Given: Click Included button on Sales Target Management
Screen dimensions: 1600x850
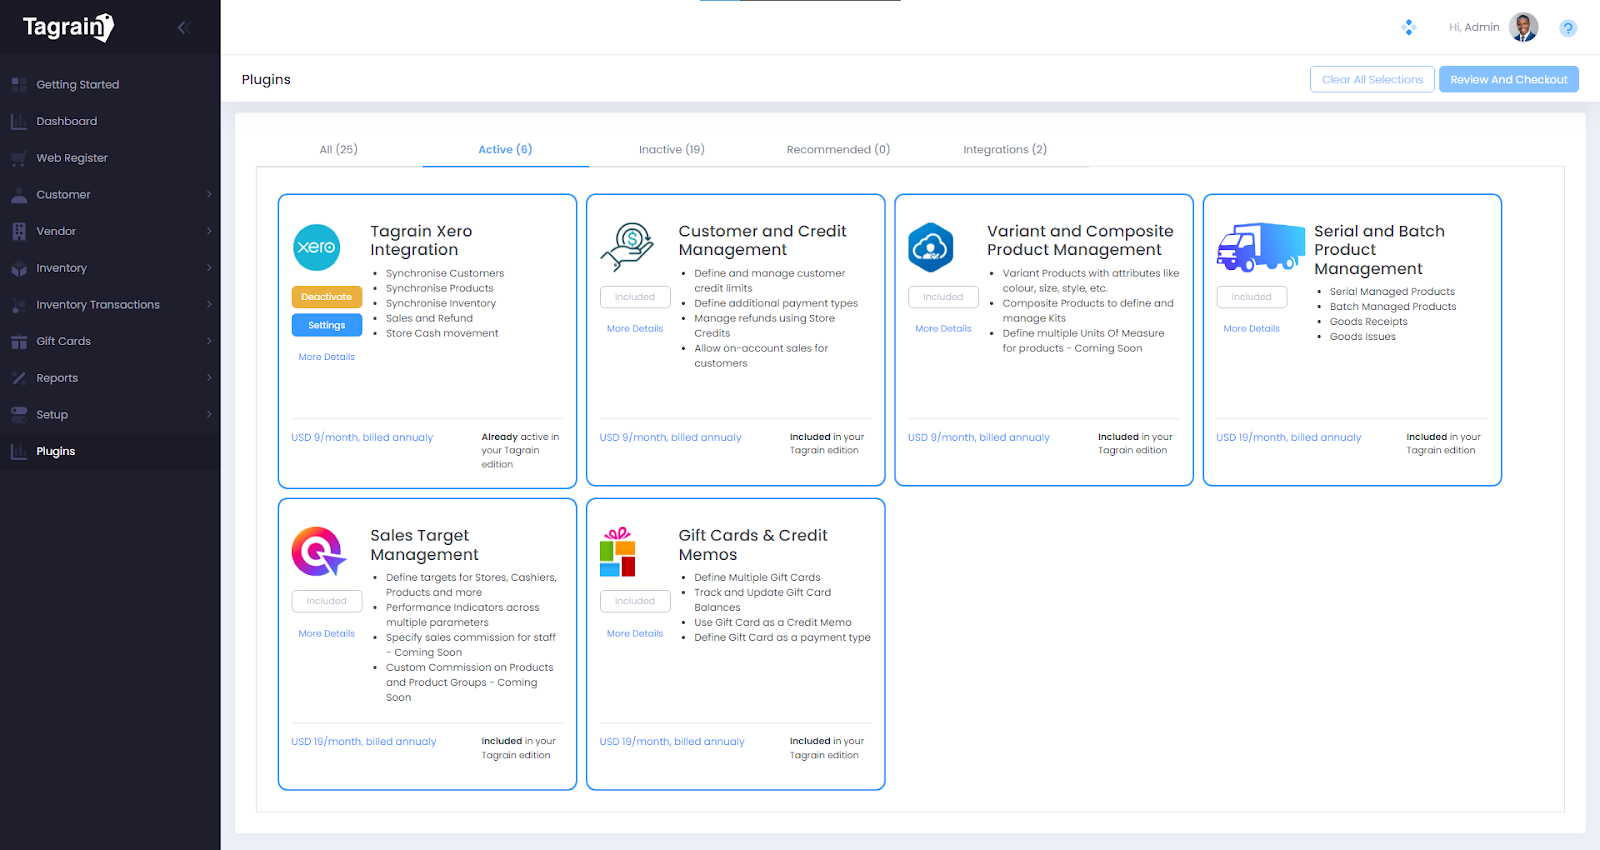Looking at the screenshot, I should tap(327, 601).
